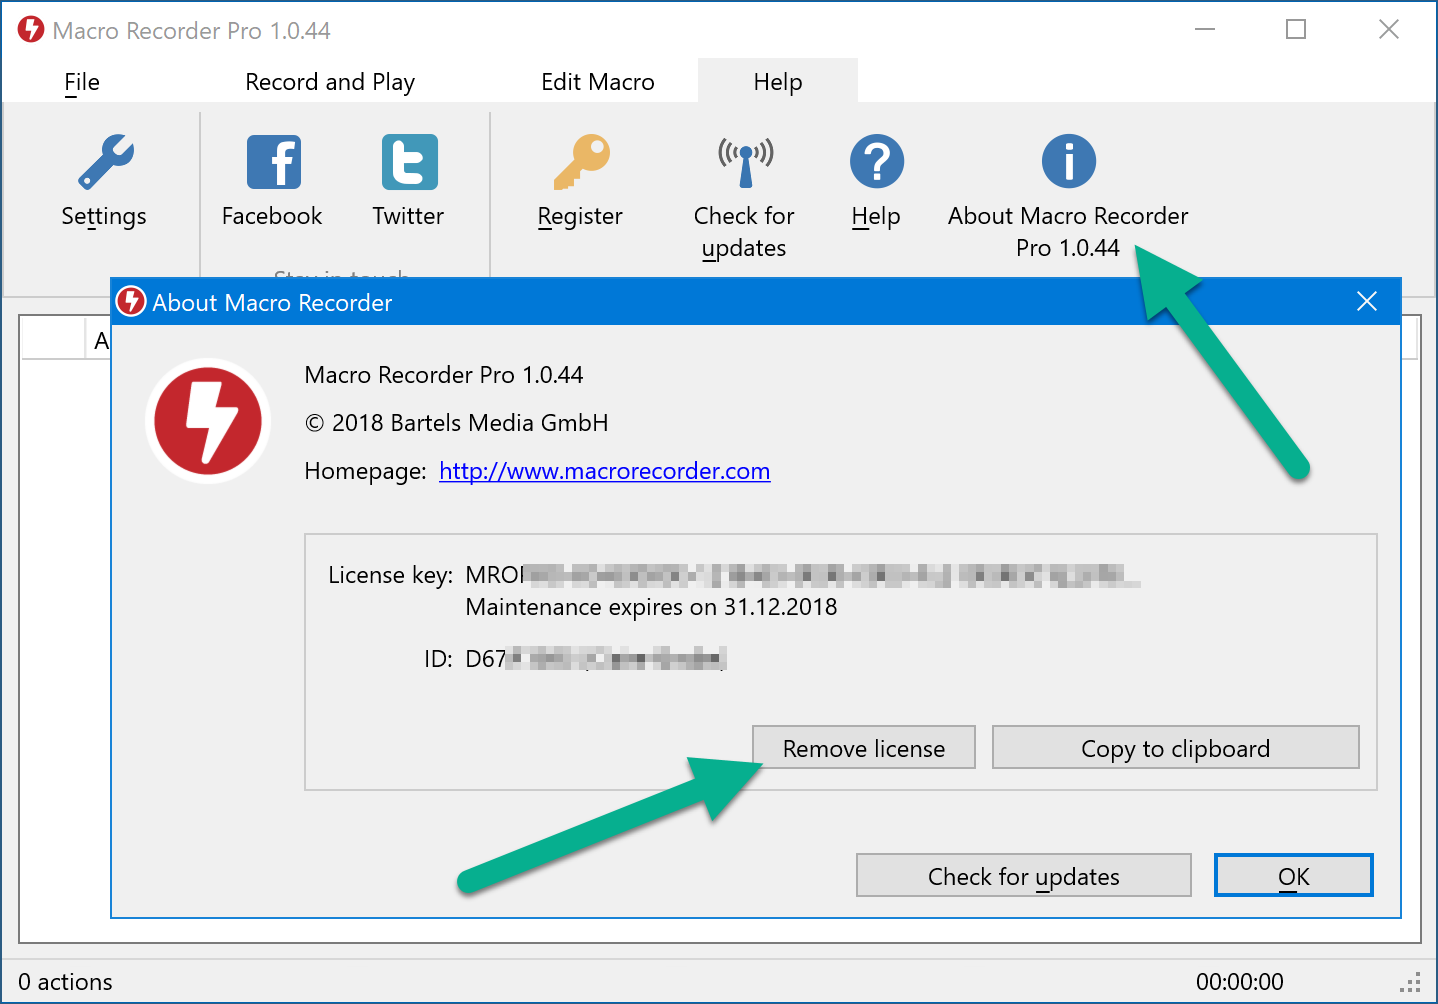Viewport: 1438px width, 1004px height.
Task: Click the Copy to clipboard button
Action: coord(1175,748)
